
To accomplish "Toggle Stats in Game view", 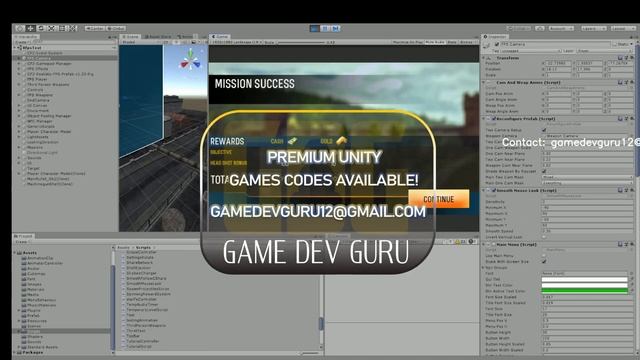I will (452, 42).
